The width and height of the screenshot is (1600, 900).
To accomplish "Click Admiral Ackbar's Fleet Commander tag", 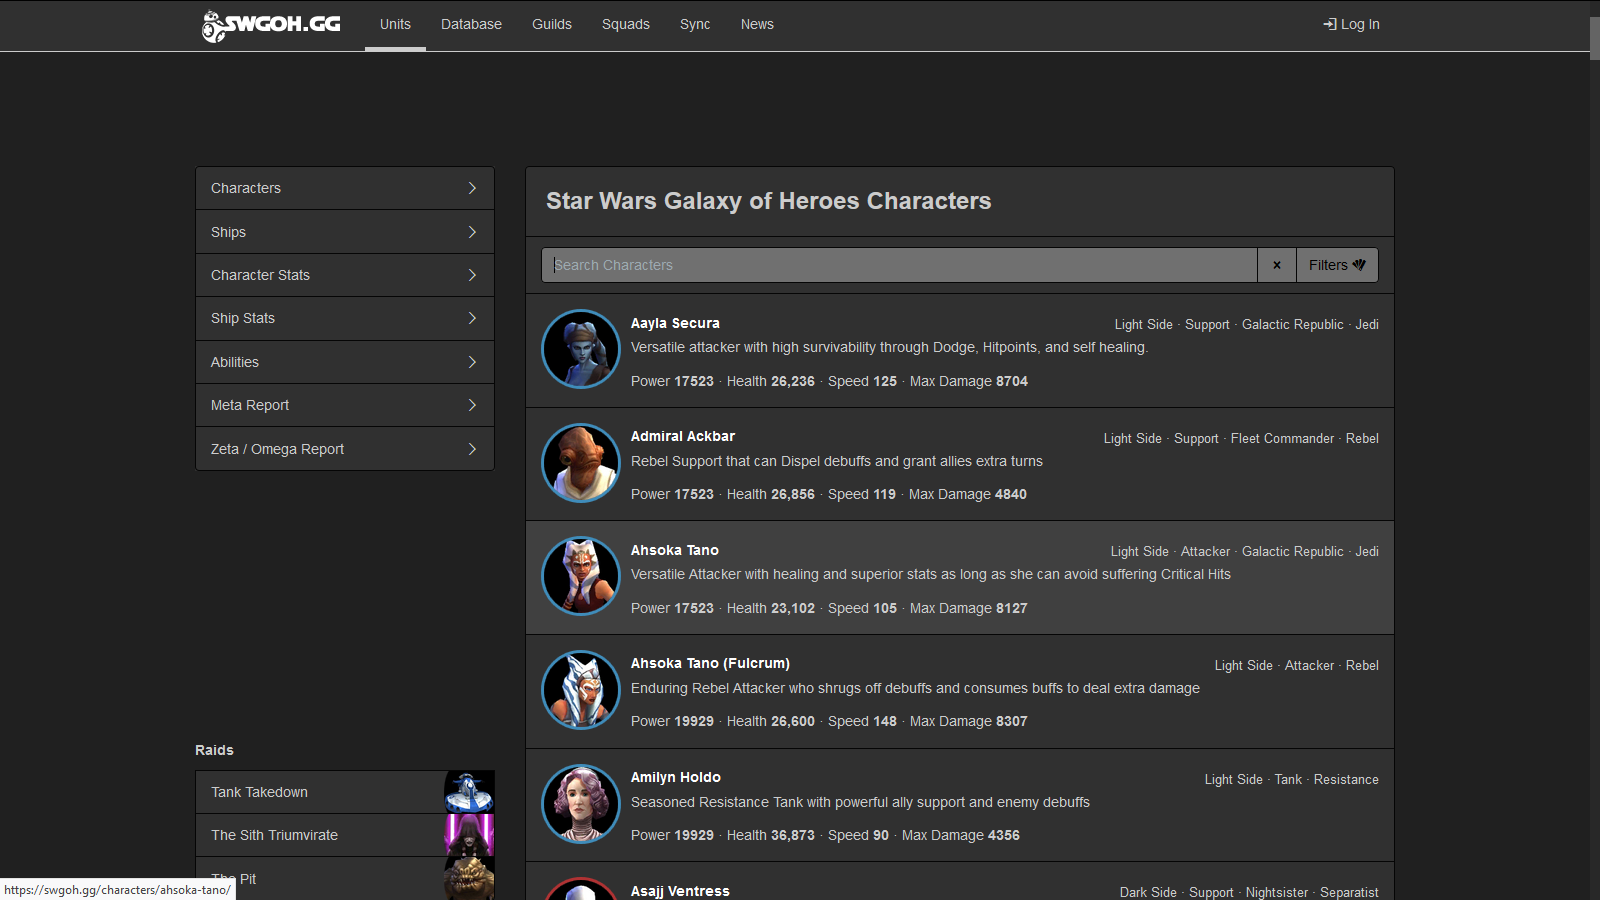I will 1282,438.
